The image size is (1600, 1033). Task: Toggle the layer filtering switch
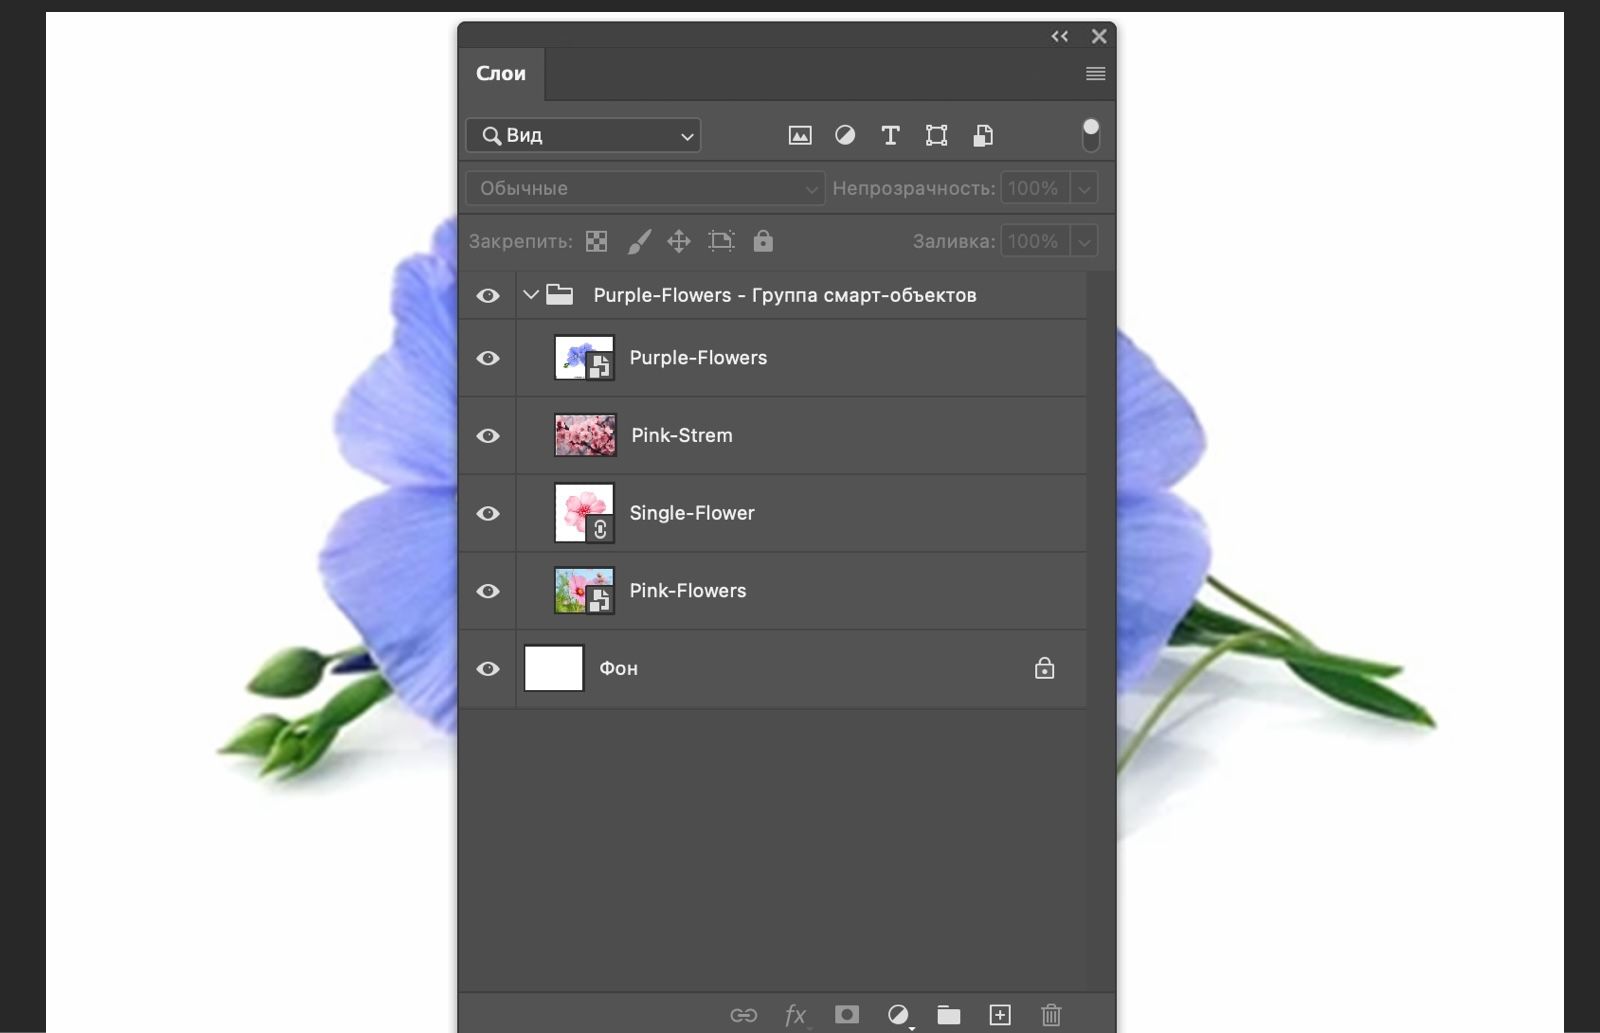(1091, 134)
